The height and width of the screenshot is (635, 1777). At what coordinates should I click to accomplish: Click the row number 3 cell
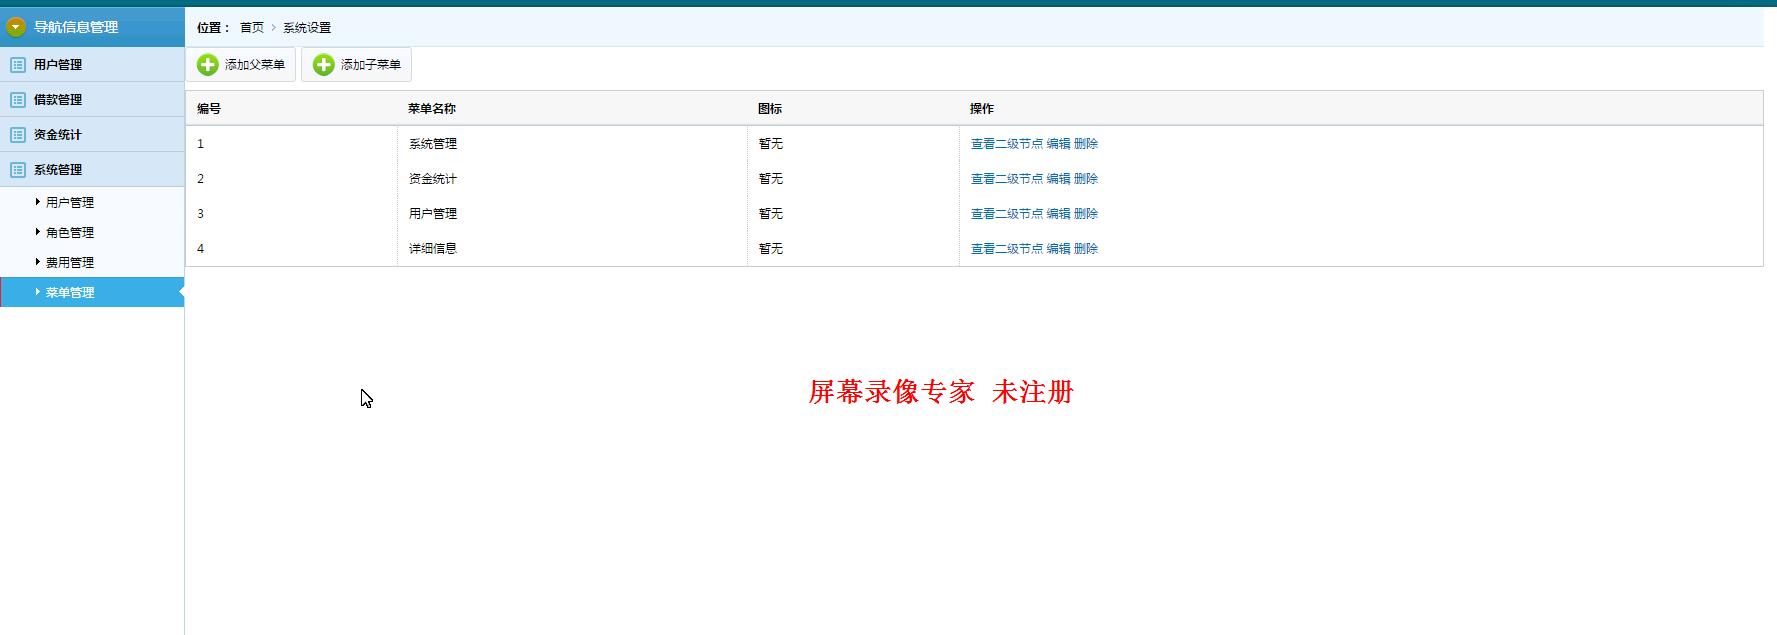click(200, 214)
